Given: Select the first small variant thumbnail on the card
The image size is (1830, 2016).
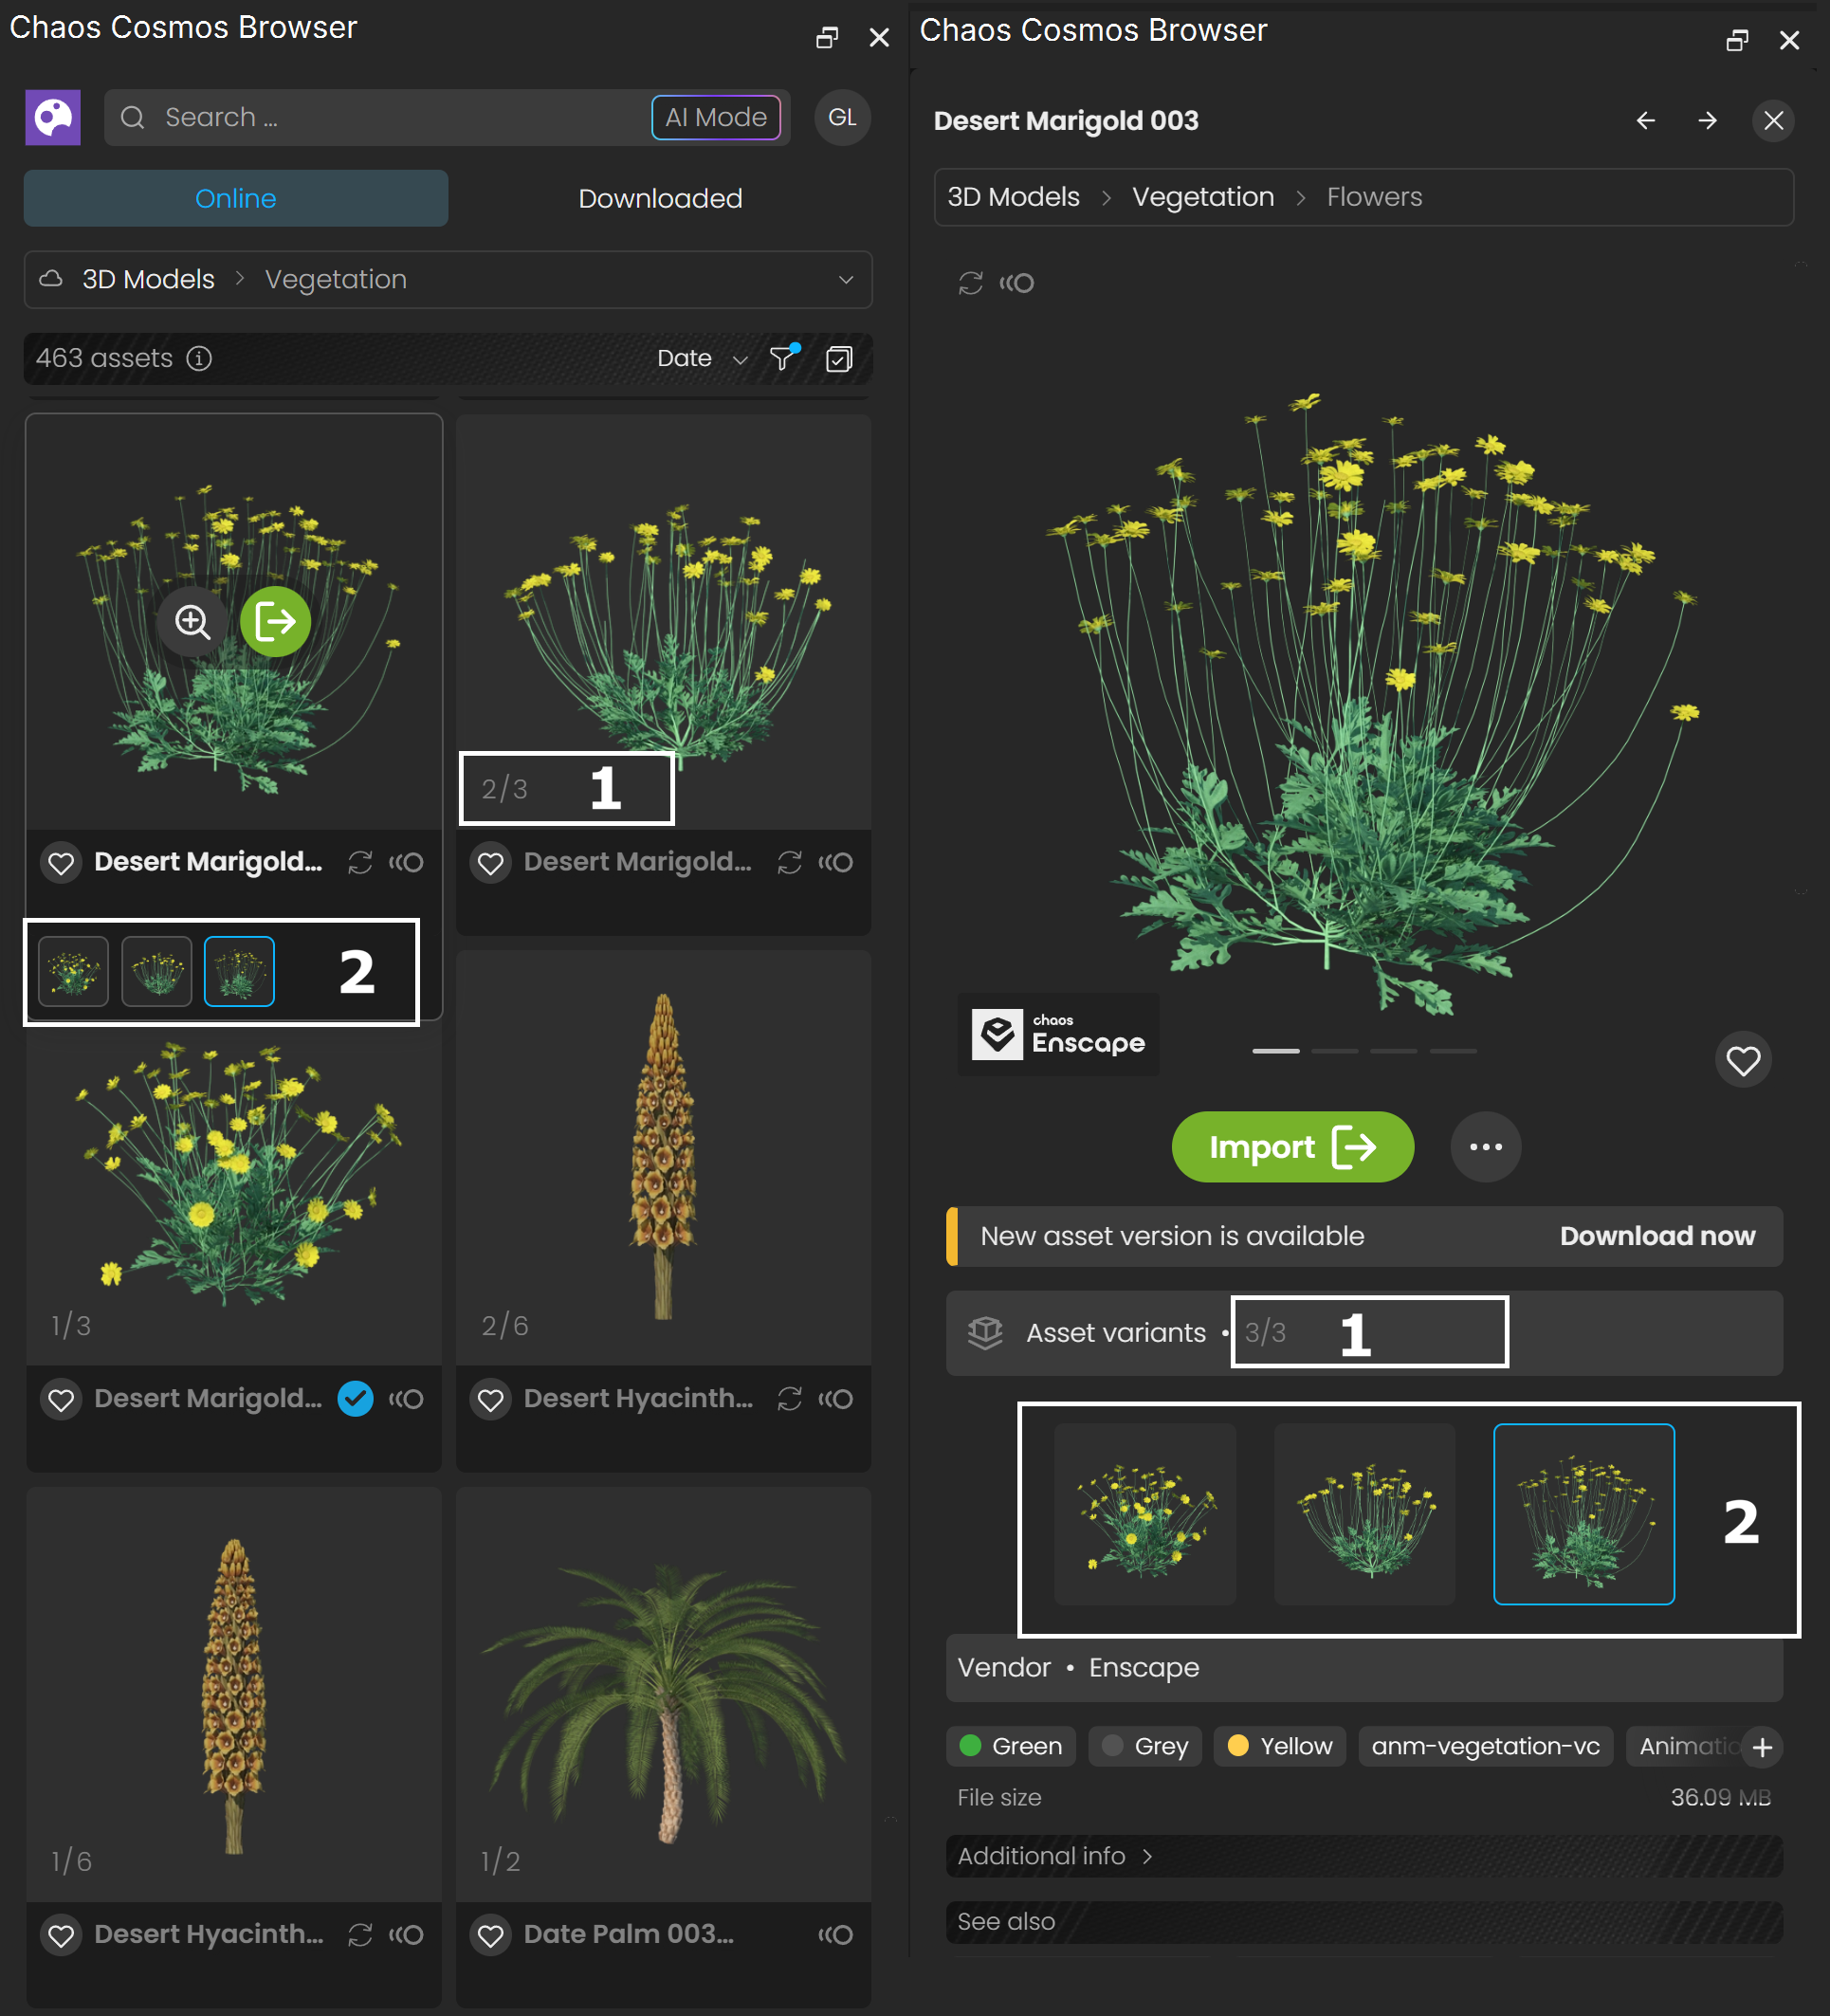Looking at the screenshot, I should 74,971.
